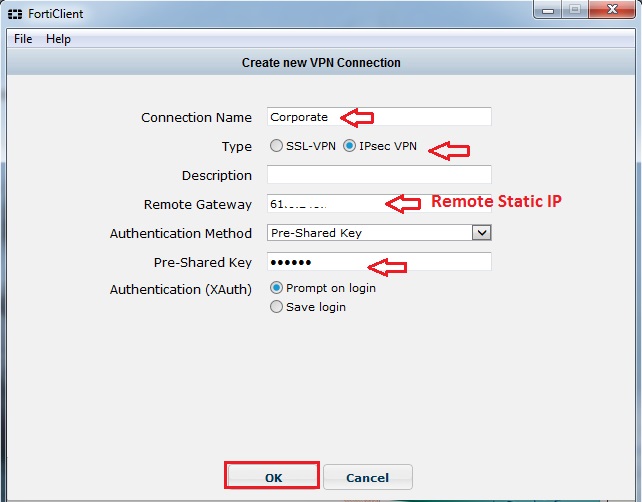The width and height of the screenshot is (642, 502).
Task: Click the Pre-Shared Key password field
Action: click(x=379, y=262)
